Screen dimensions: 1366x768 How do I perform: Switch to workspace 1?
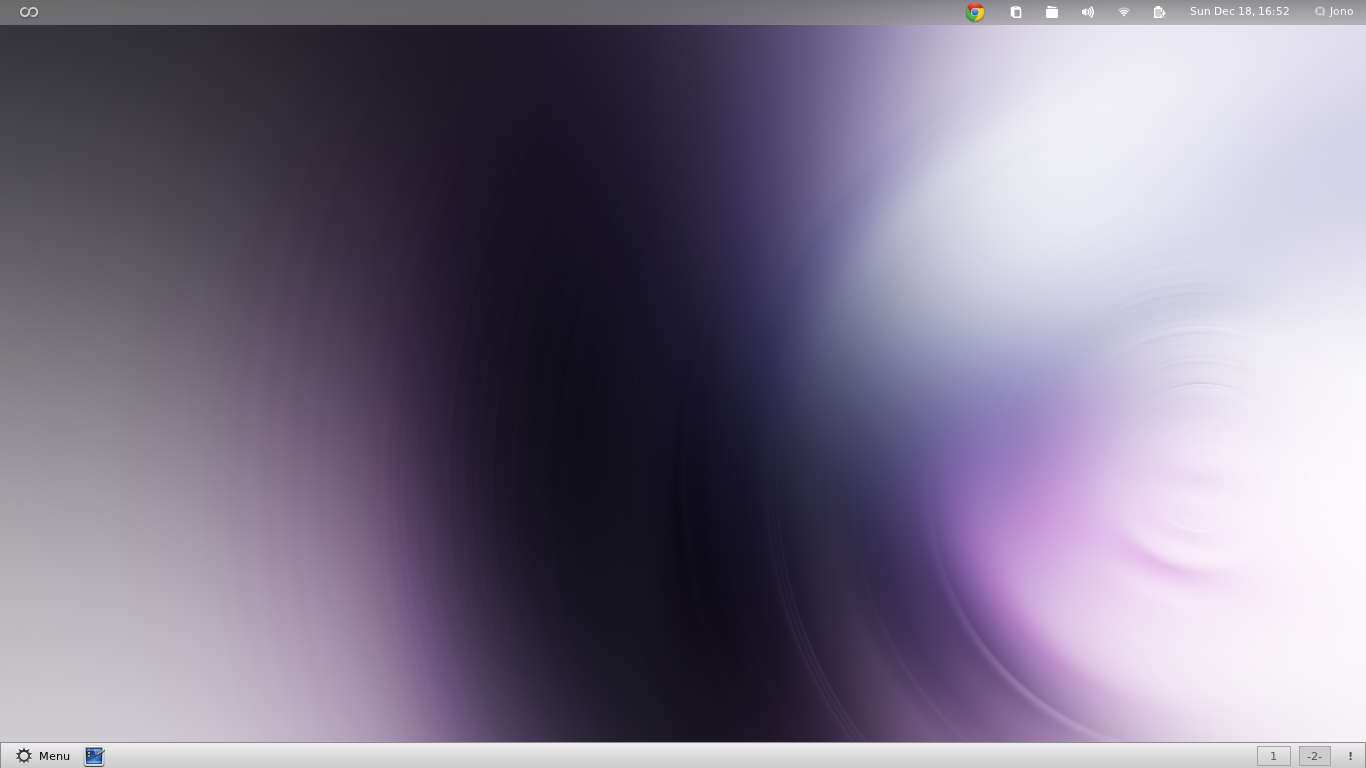coord(1273,756)
